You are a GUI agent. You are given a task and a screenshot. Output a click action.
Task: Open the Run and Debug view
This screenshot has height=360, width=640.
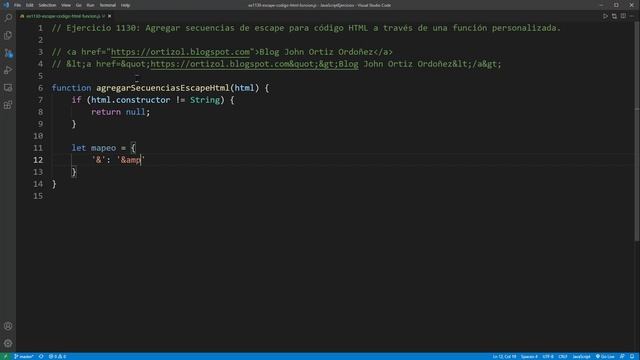8,70
